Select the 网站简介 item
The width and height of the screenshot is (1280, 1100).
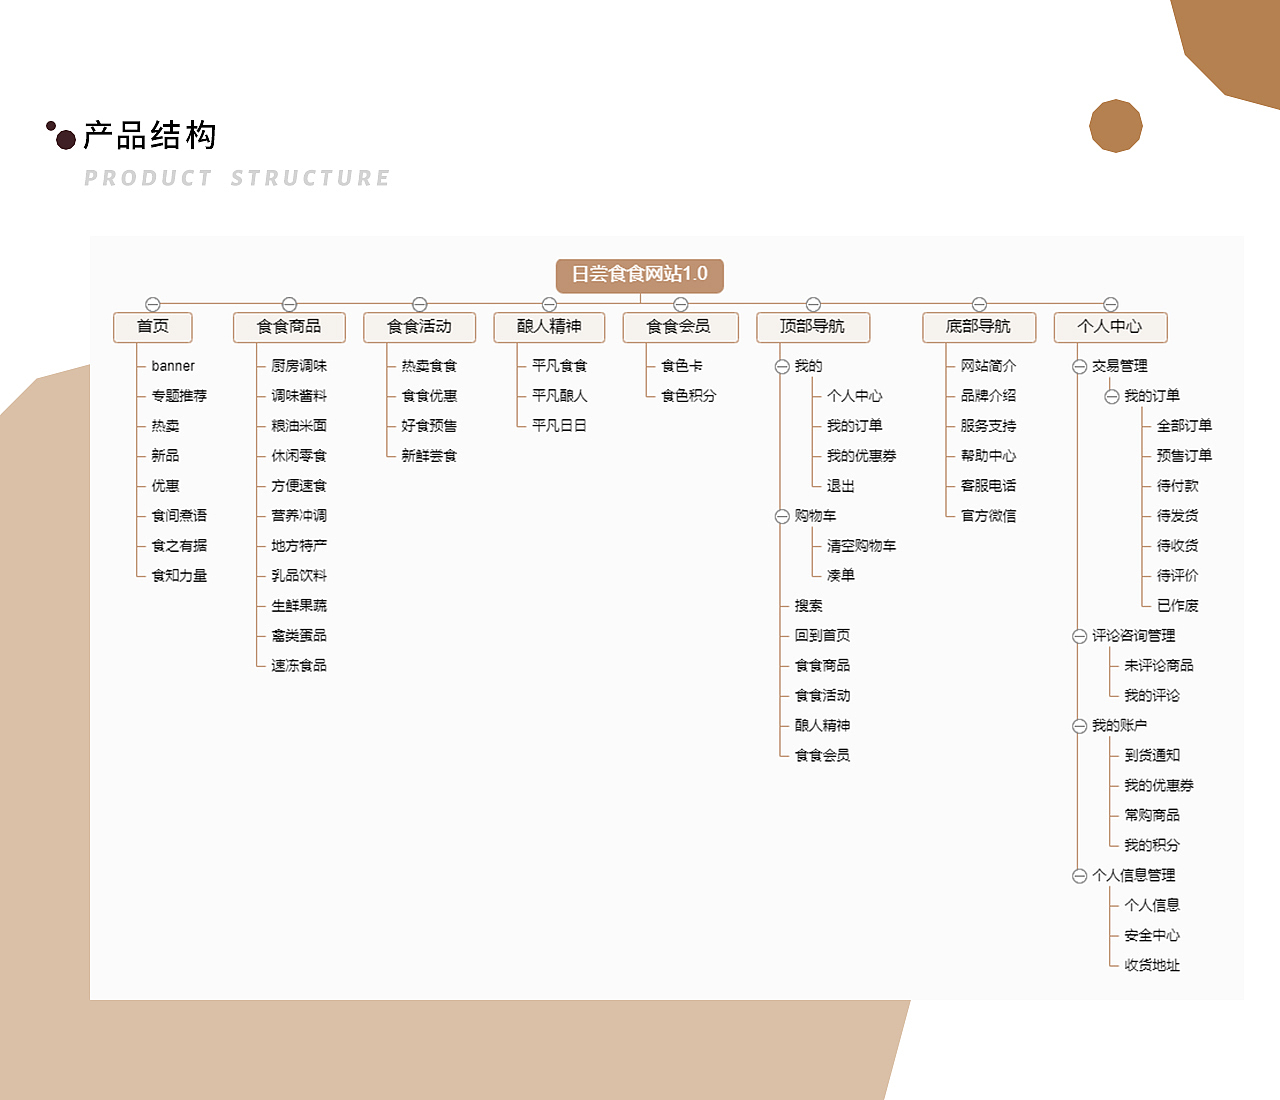988,366
